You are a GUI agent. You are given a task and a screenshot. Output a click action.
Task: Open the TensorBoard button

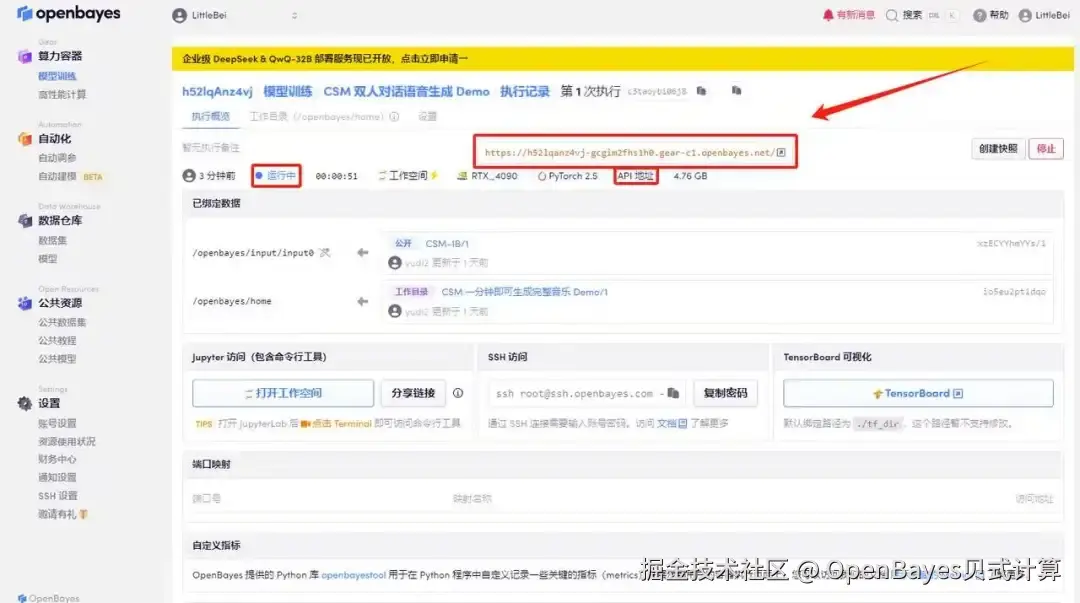(x=918, y=393)
